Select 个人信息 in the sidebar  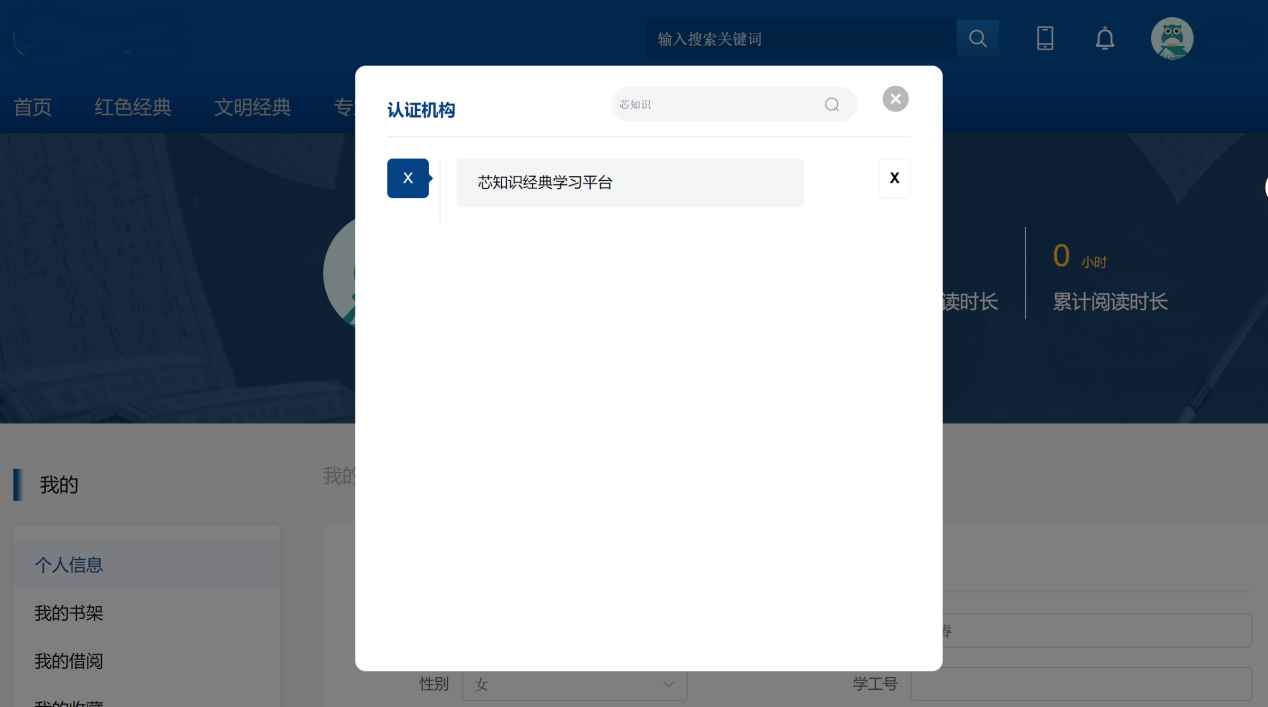[x=69, y=565]
